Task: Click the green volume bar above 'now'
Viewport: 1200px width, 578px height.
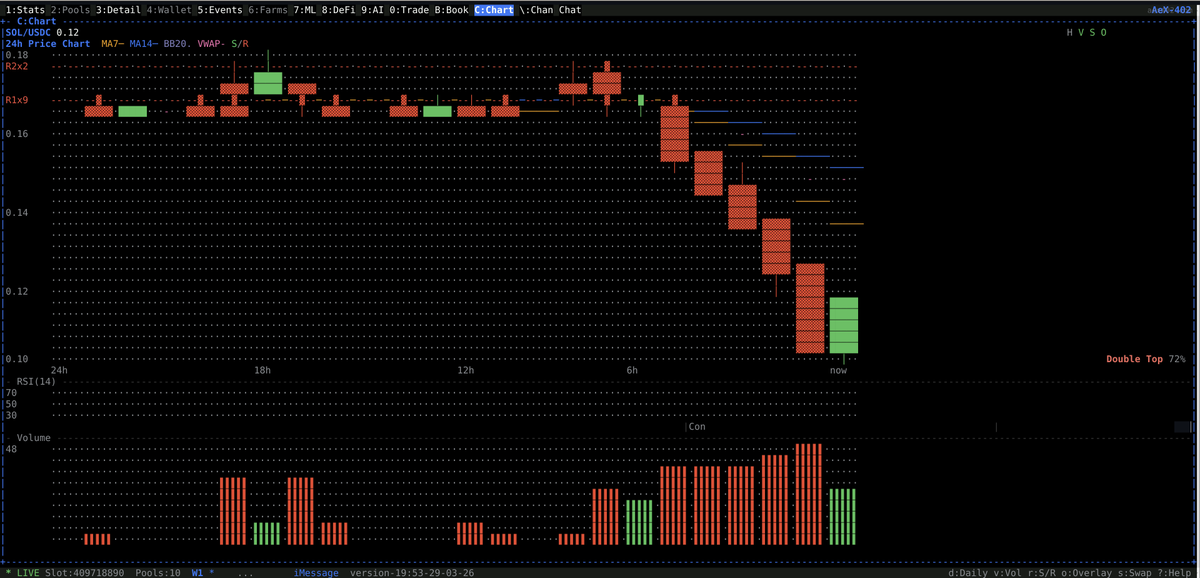Action: (x=844, y=517)
